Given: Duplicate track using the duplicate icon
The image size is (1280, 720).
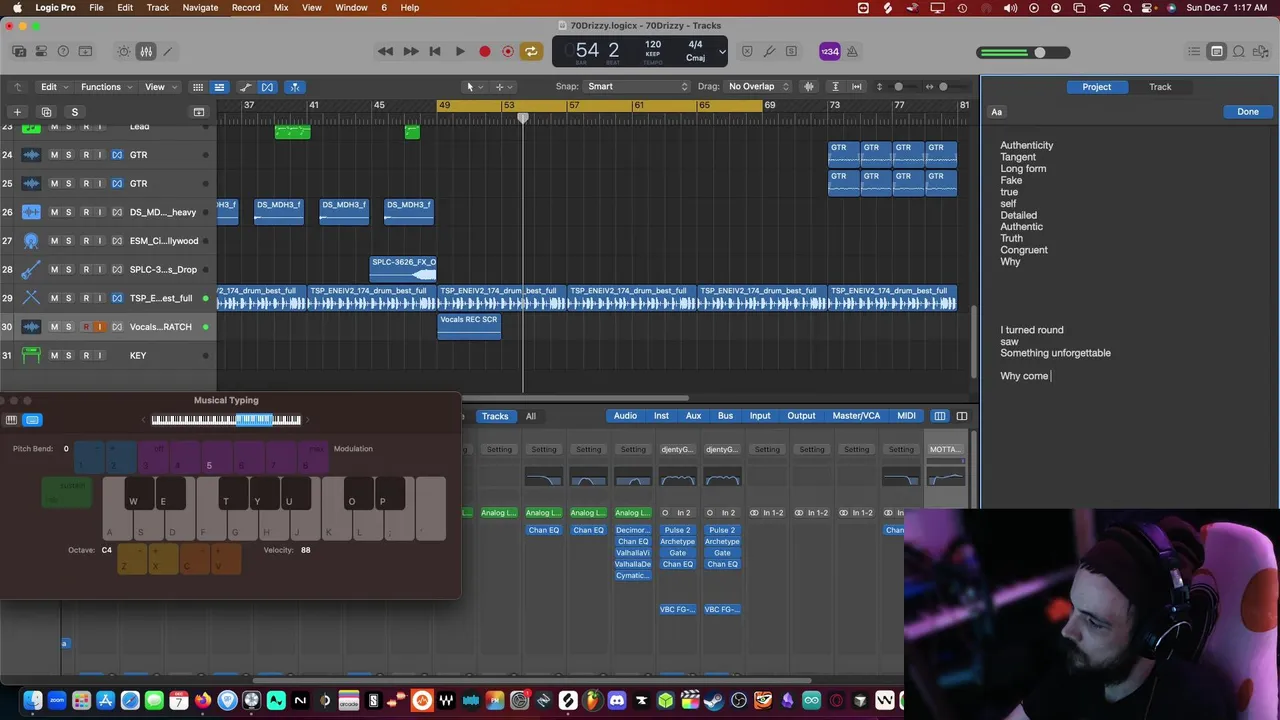Looking at the screenshot, I should pos(46,112).
